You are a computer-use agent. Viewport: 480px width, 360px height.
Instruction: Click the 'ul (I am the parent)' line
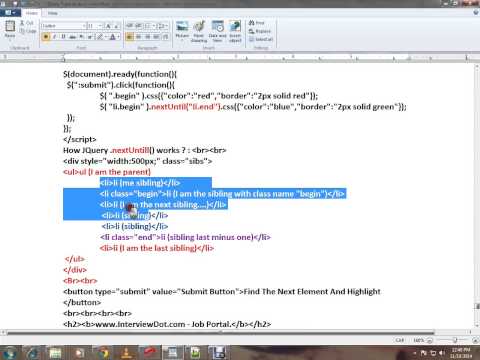(107, 172)
